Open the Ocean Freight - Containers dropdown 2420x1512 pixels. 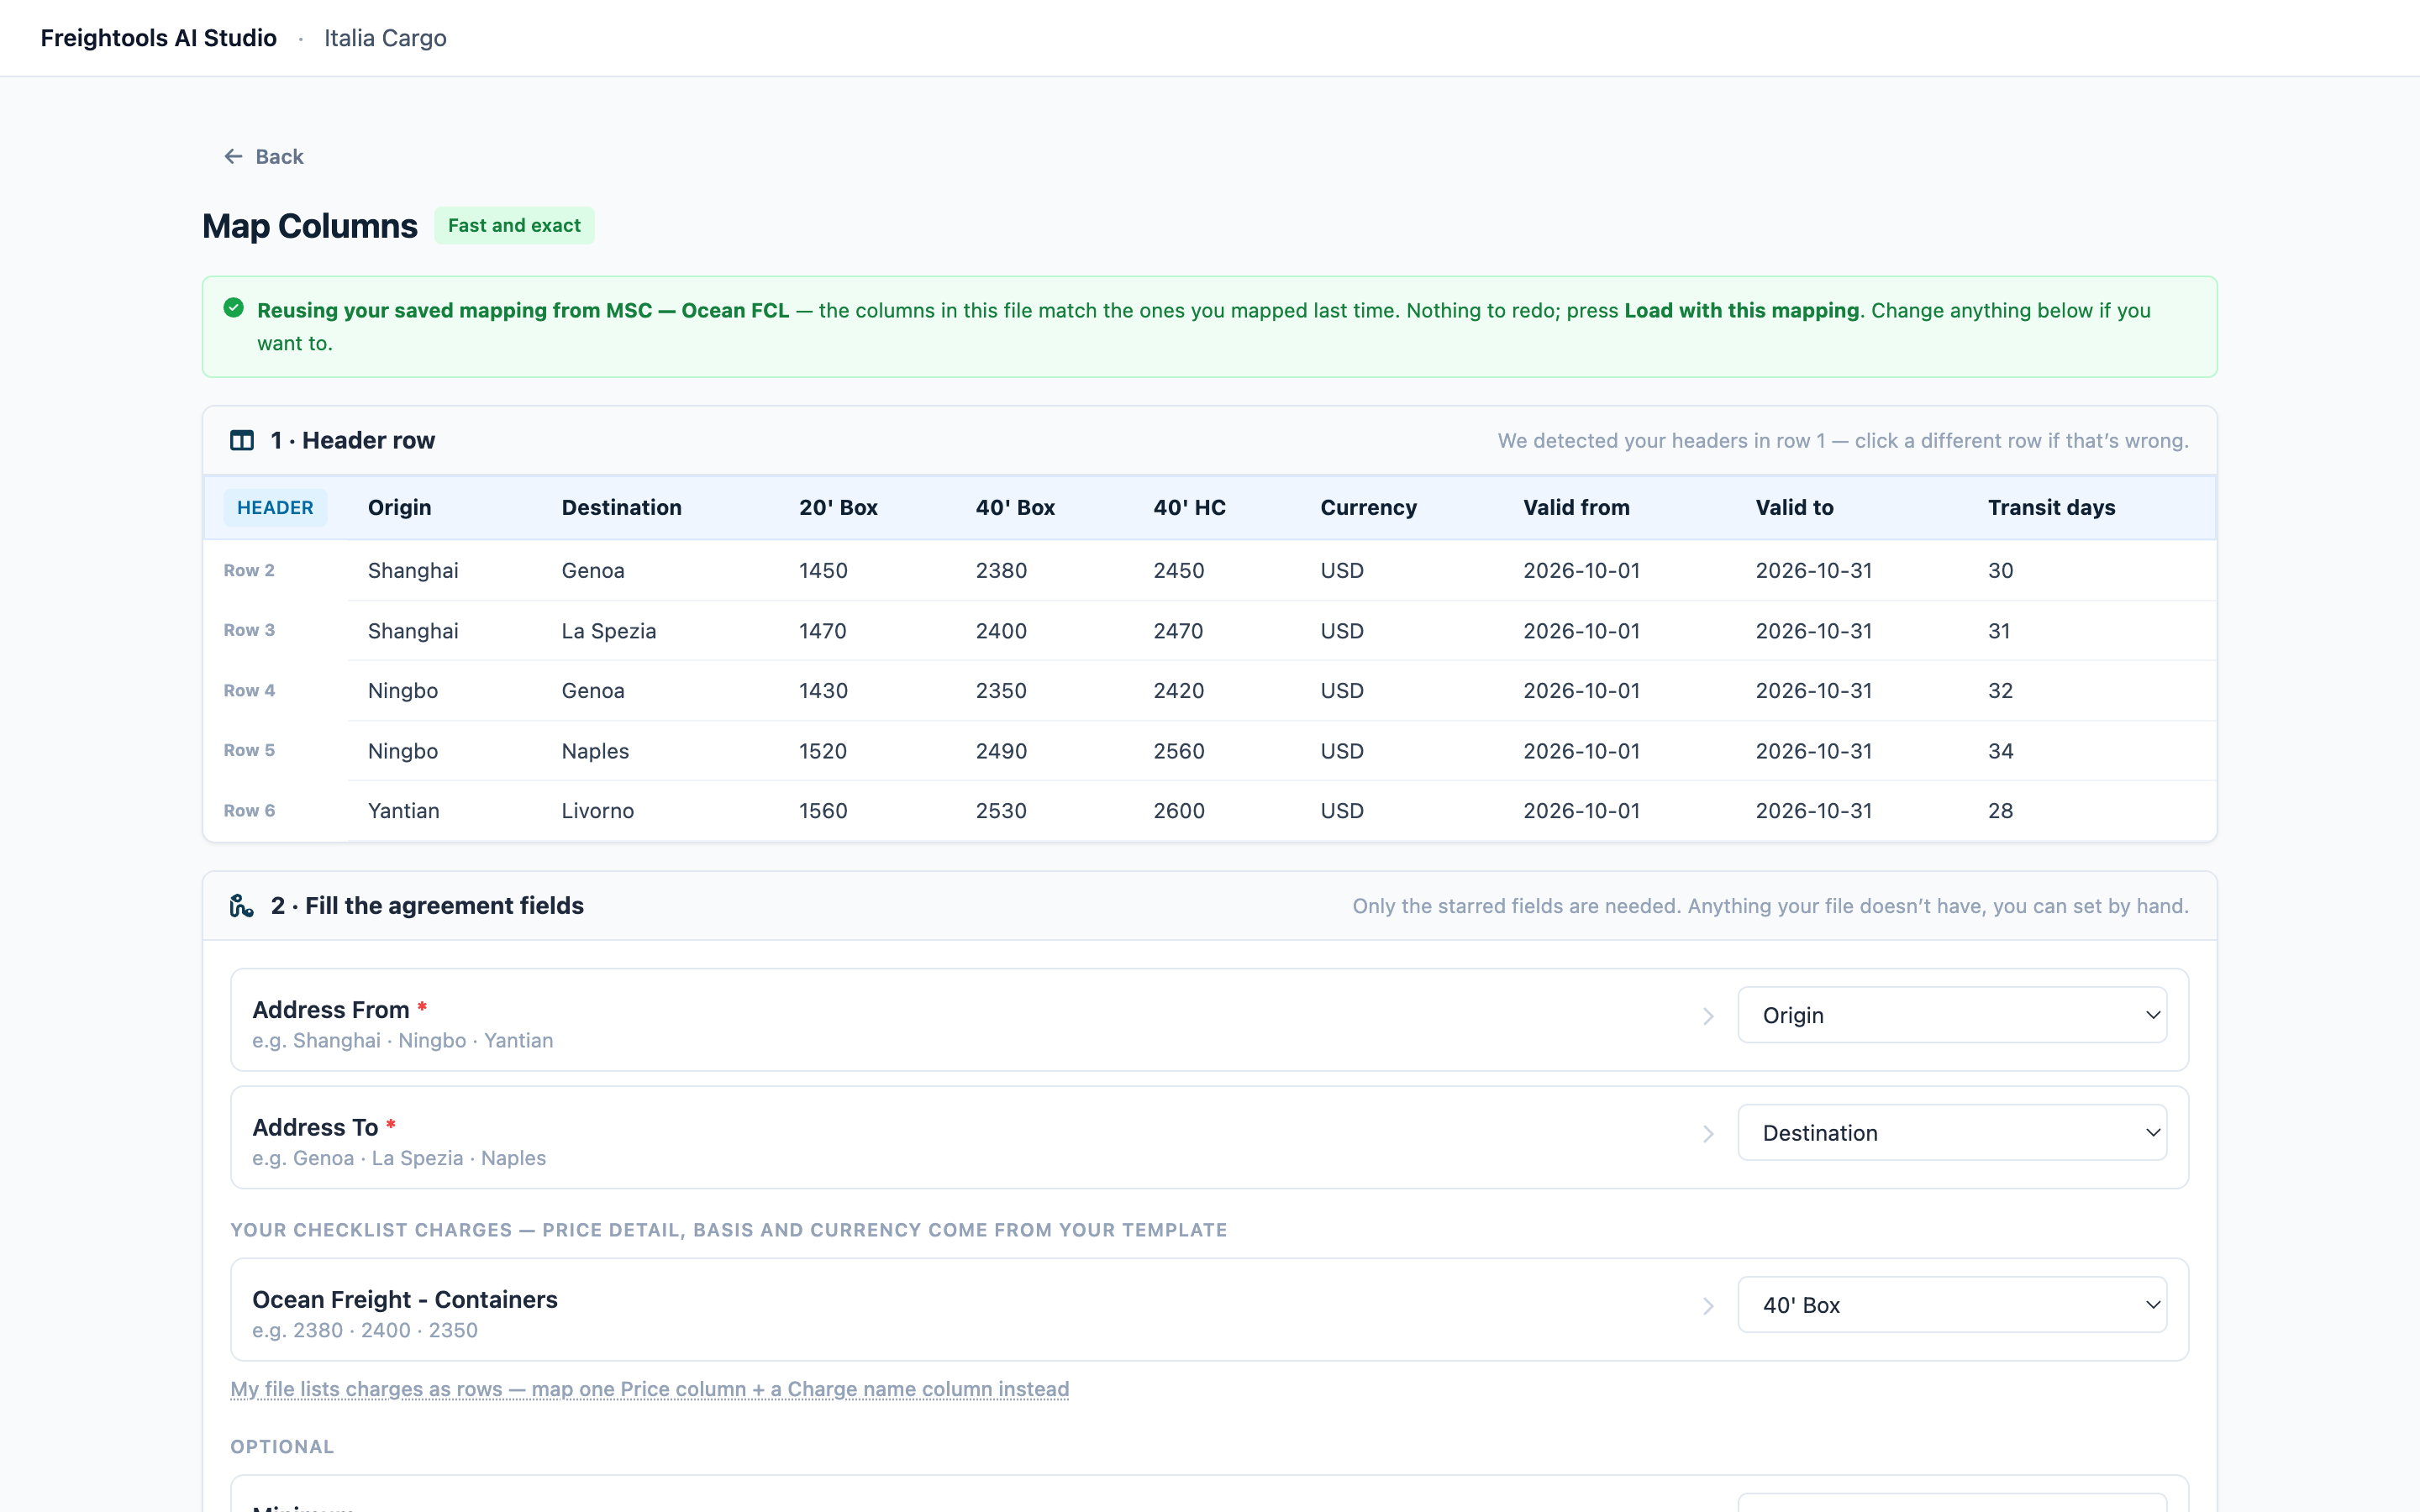1952,1305
